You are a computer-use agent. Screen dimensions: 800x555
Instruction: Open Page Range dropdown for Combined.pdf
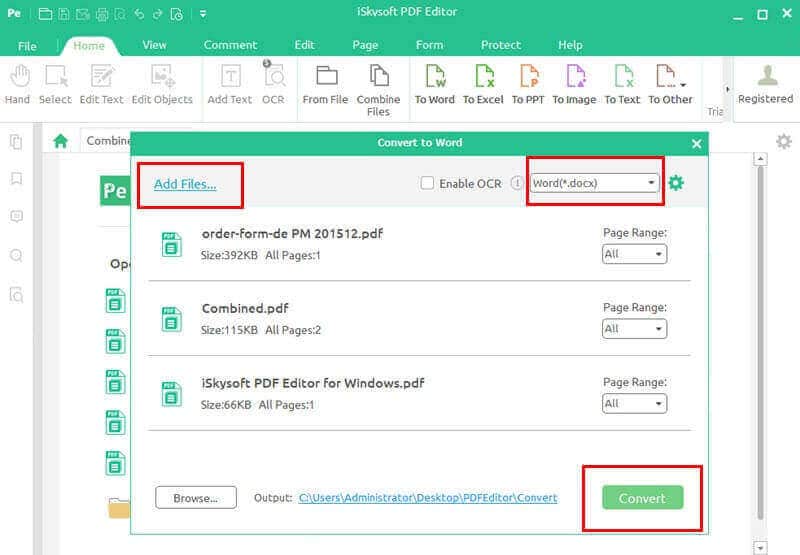click(634, 329)
